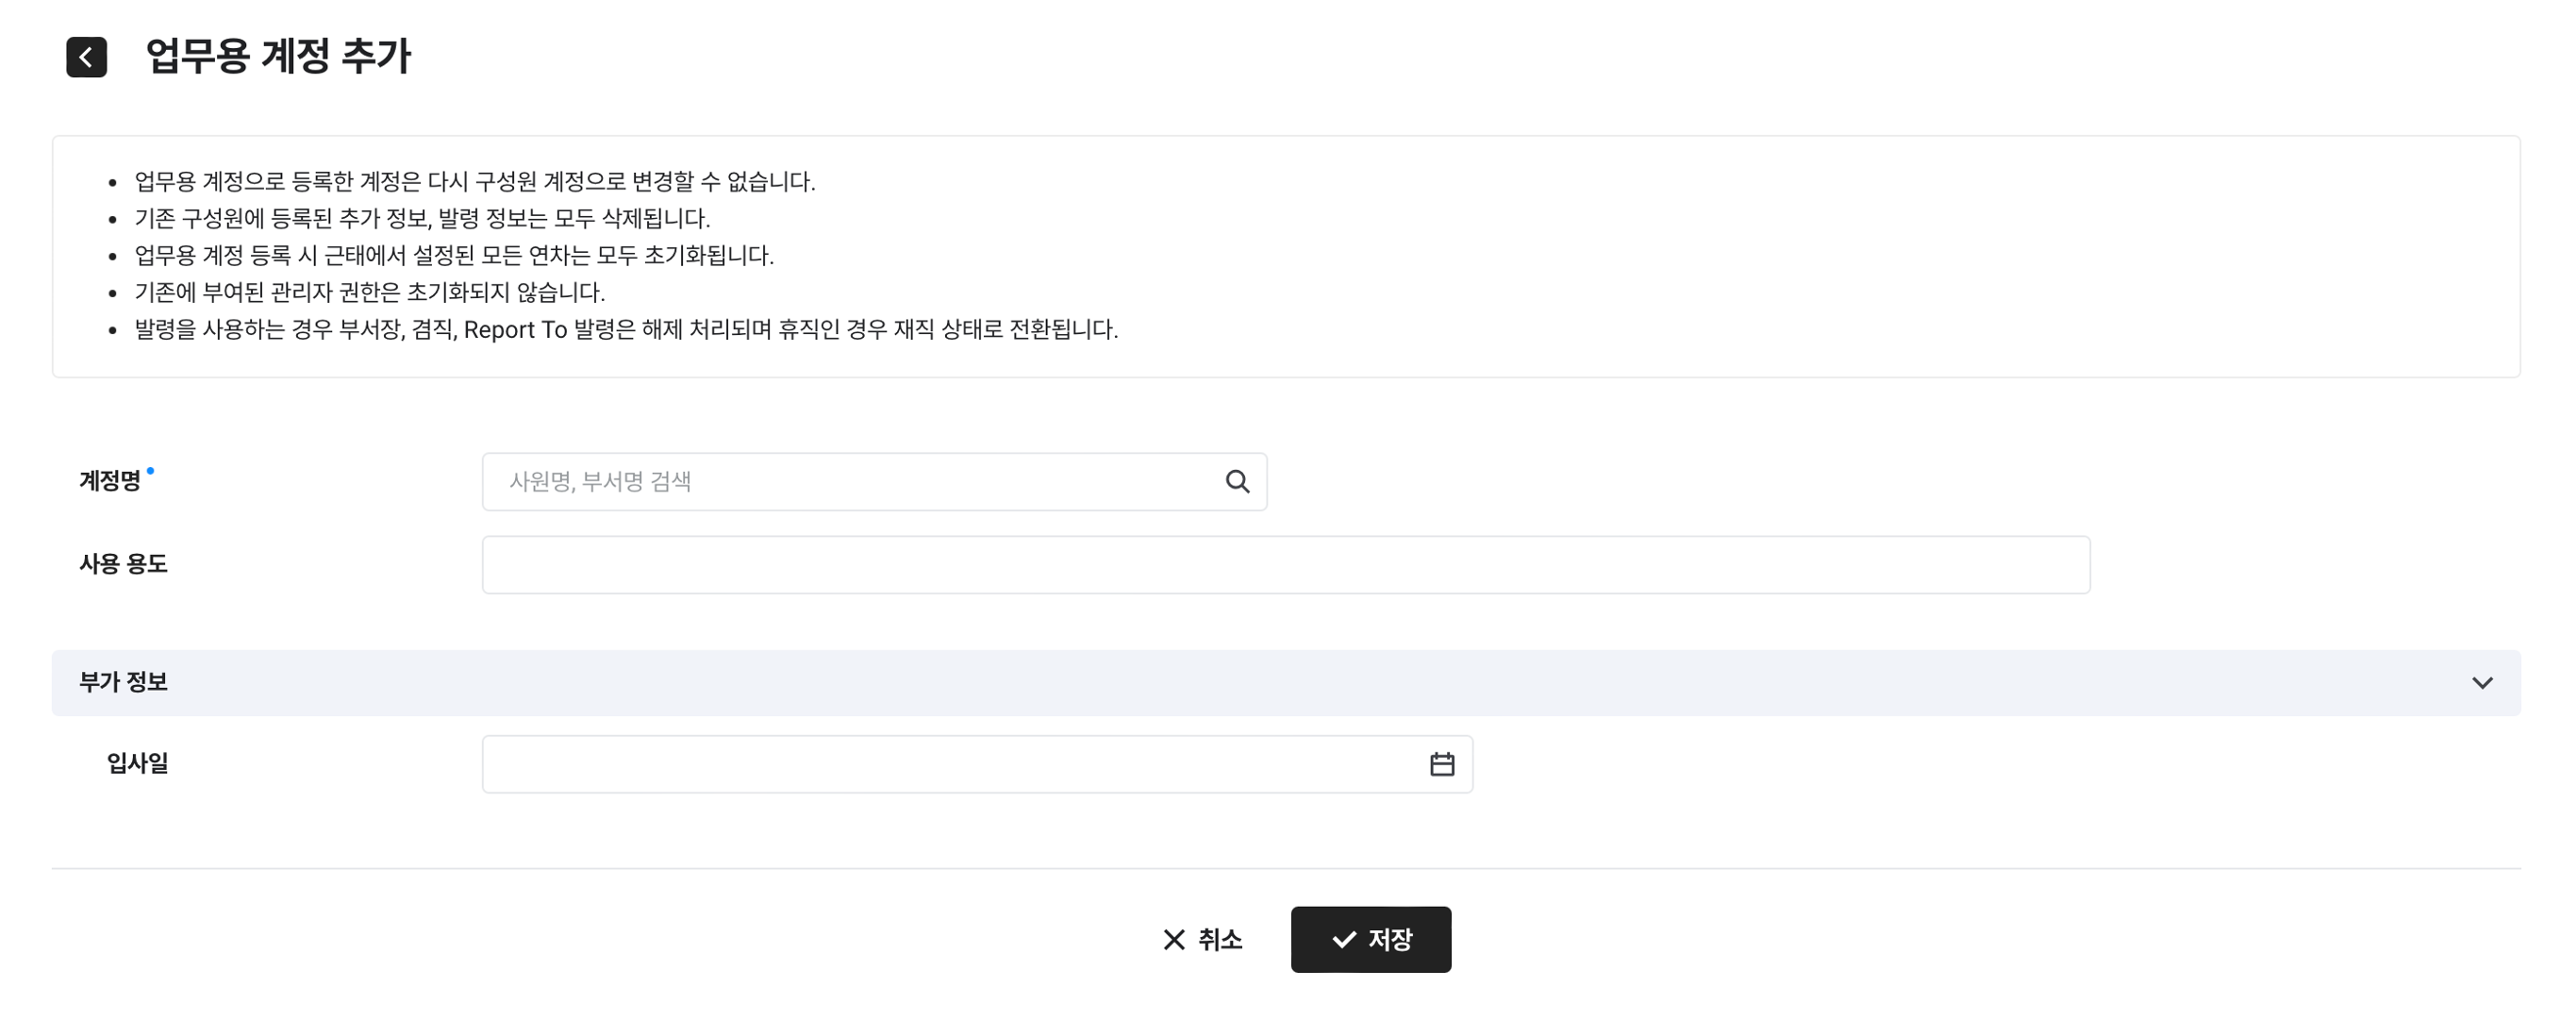Click the 부가 정보 section header text
Image resolution: width=2576 pixels, height=1020 pixels.
(x=123, y=682)
